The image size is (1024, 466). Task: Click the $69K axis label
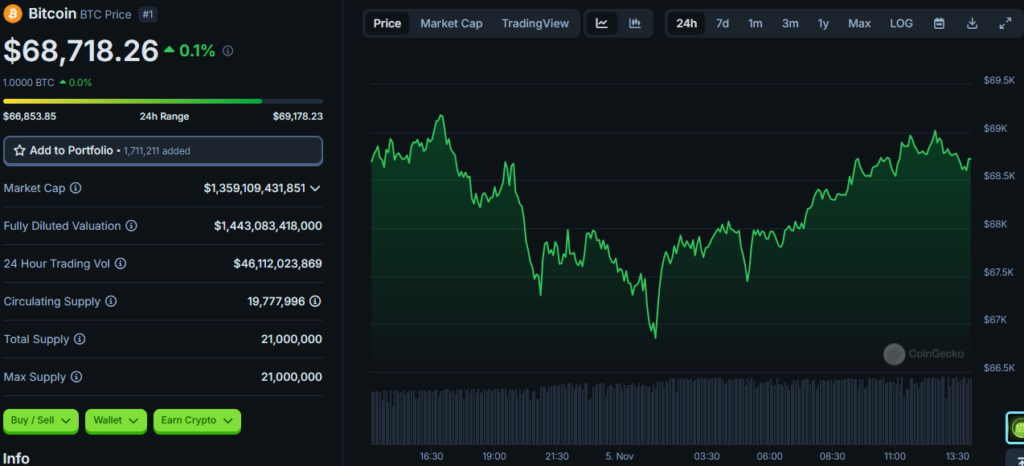995,129
